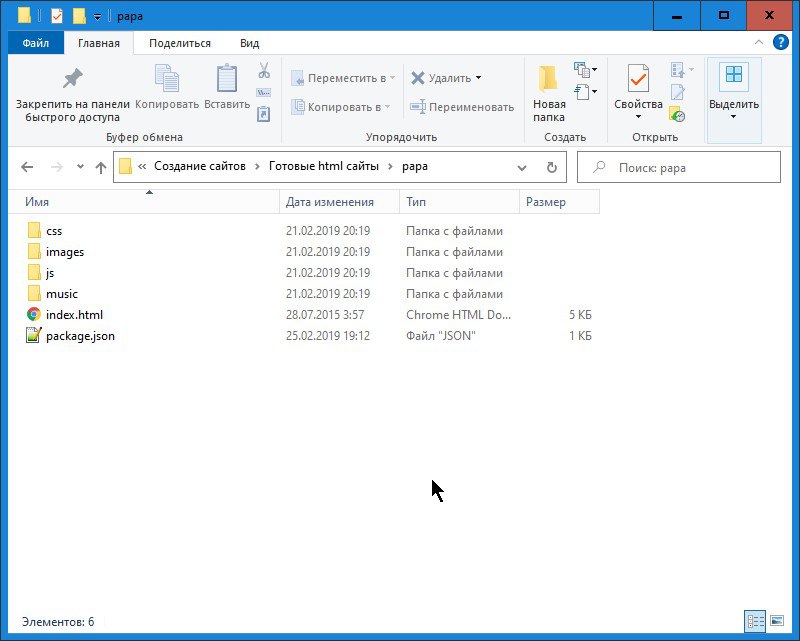Click the Properties icon with red checkmark

(638, 79)
